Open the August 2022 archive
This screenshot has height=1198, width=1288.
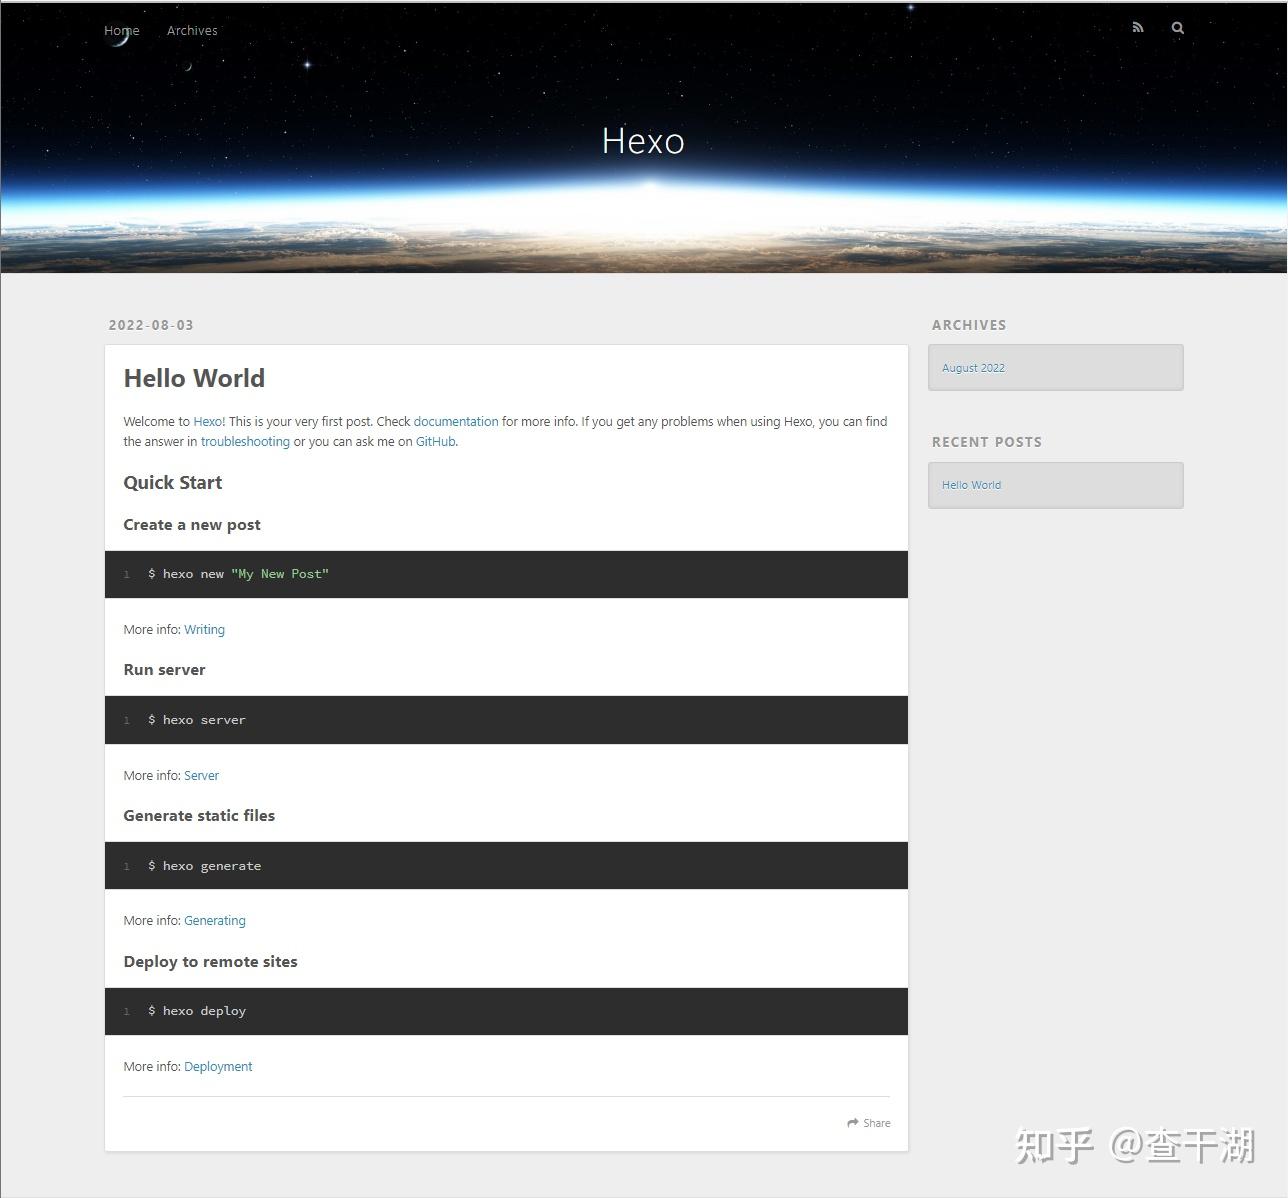pos(973,367)
